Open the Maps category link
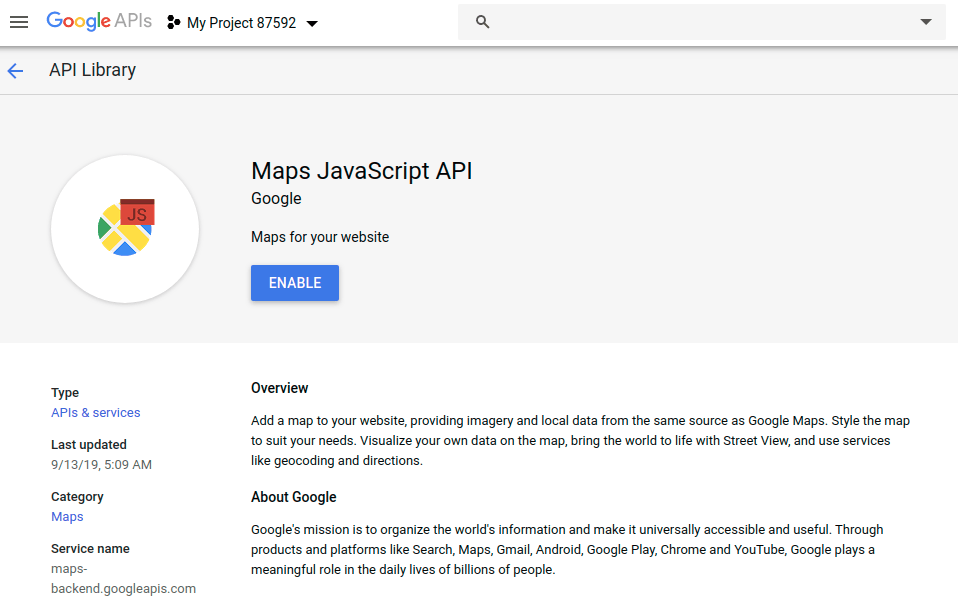958x616 pixels. tap(67, 516)
